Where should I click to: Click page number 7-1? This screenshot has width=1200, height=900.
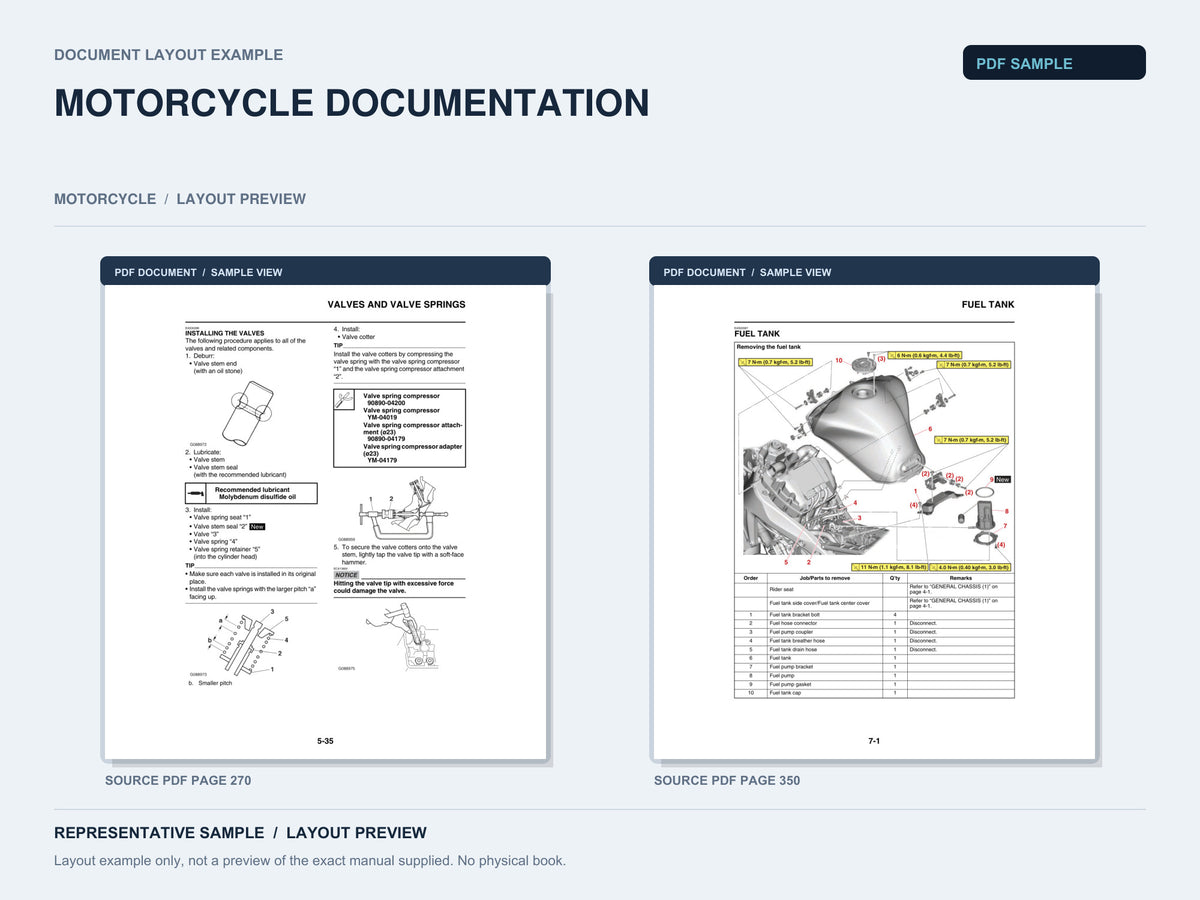click(x=874, y=741)
